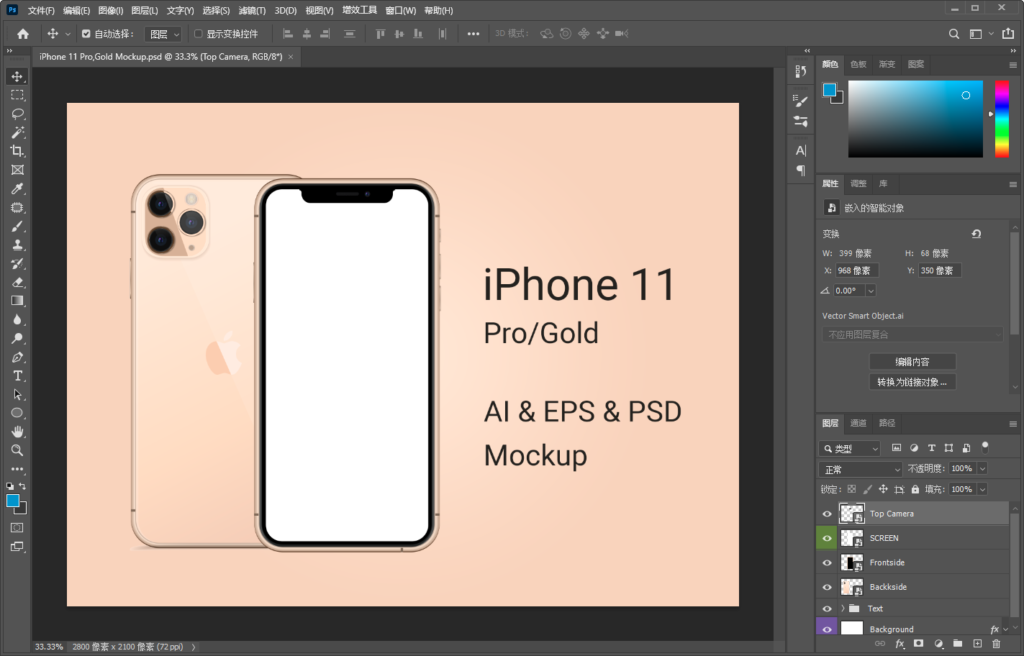Hide the Top Camera layer
Image resolution: width=1024 pixels, height=656 pixels.
click(827, 514)
